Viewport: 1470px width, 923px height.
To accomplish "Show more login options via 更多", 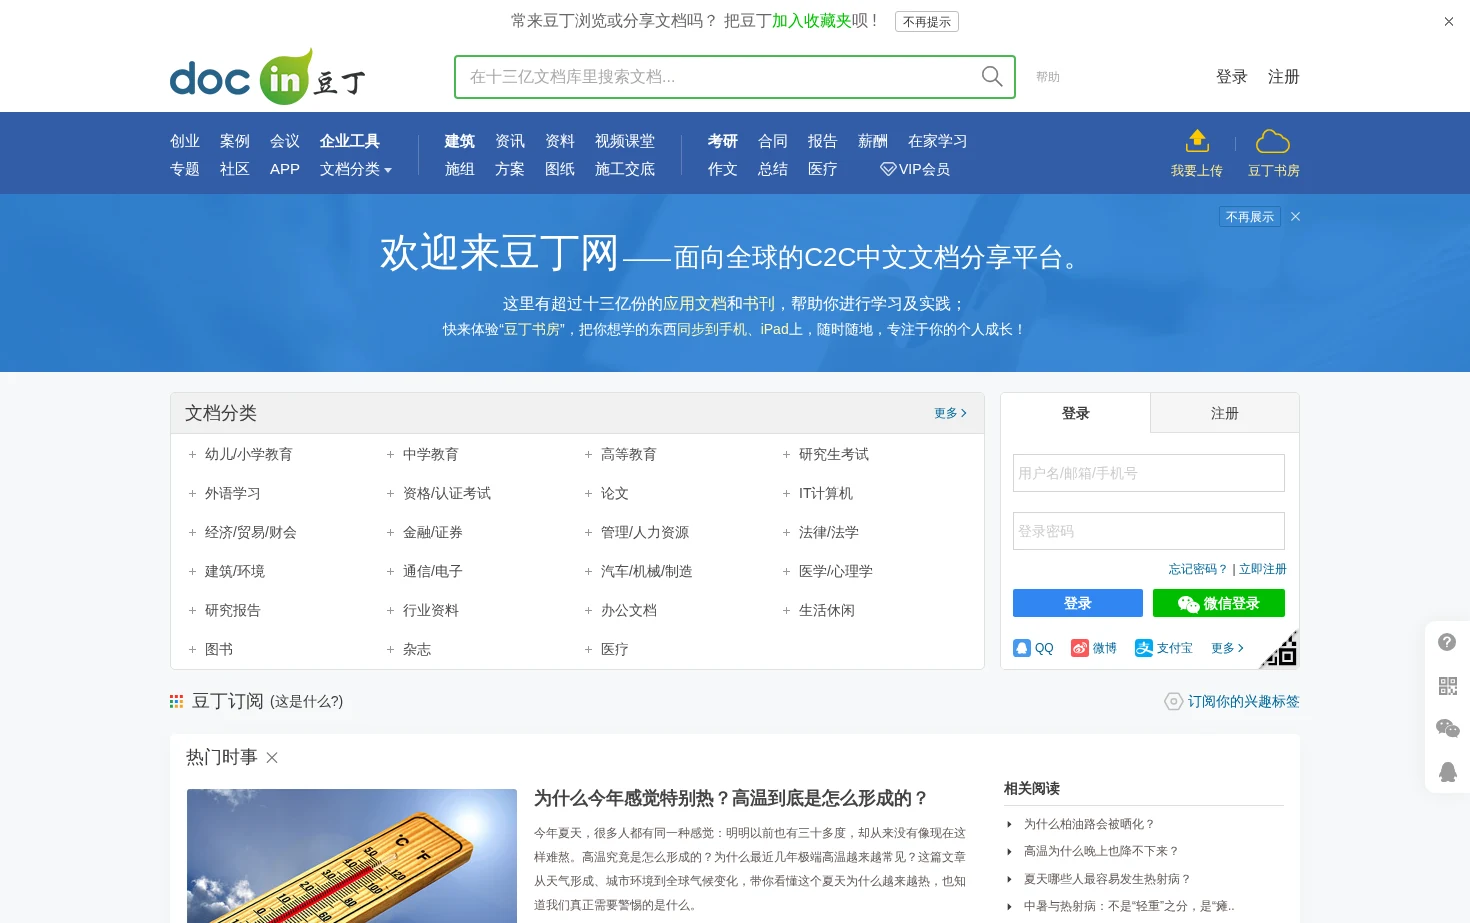I will (x=1227, y=648).
